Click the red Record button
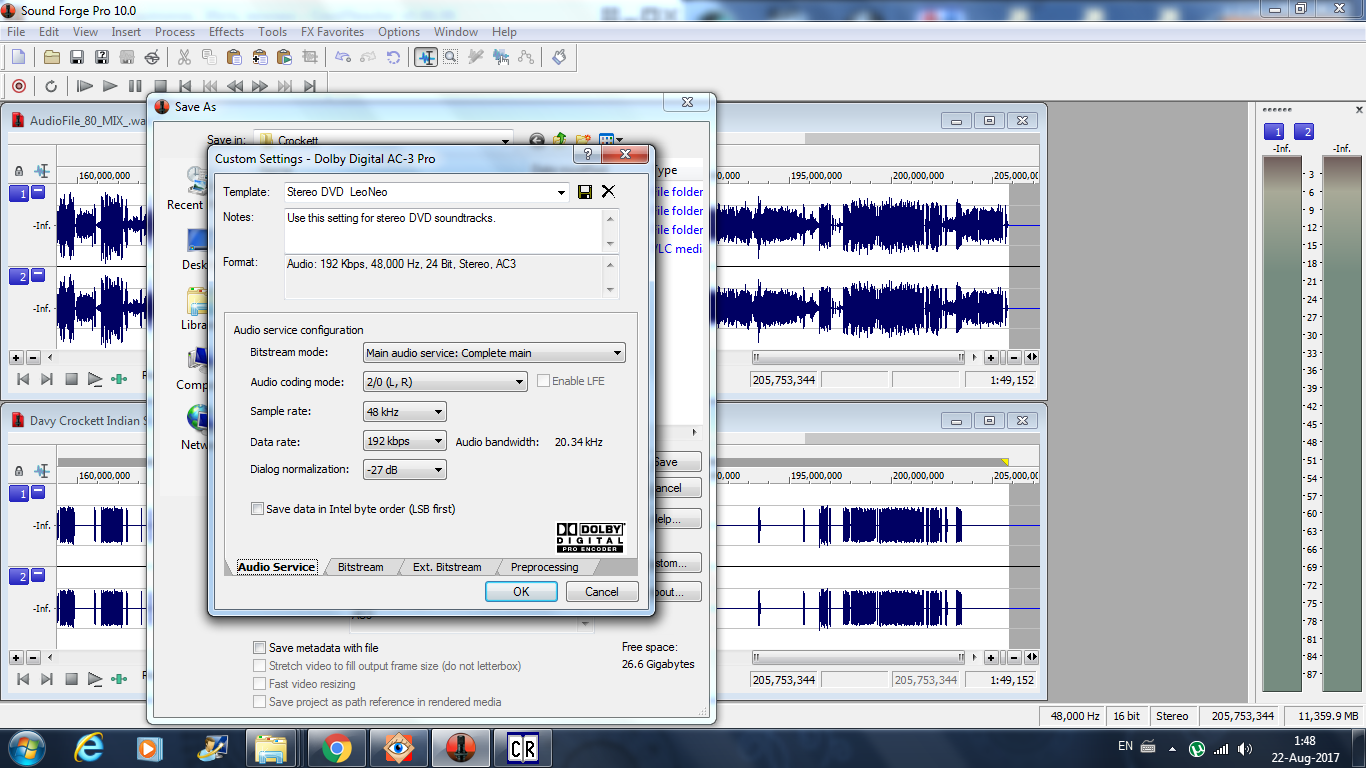1366x768 pixels. [x=18, y=86]
